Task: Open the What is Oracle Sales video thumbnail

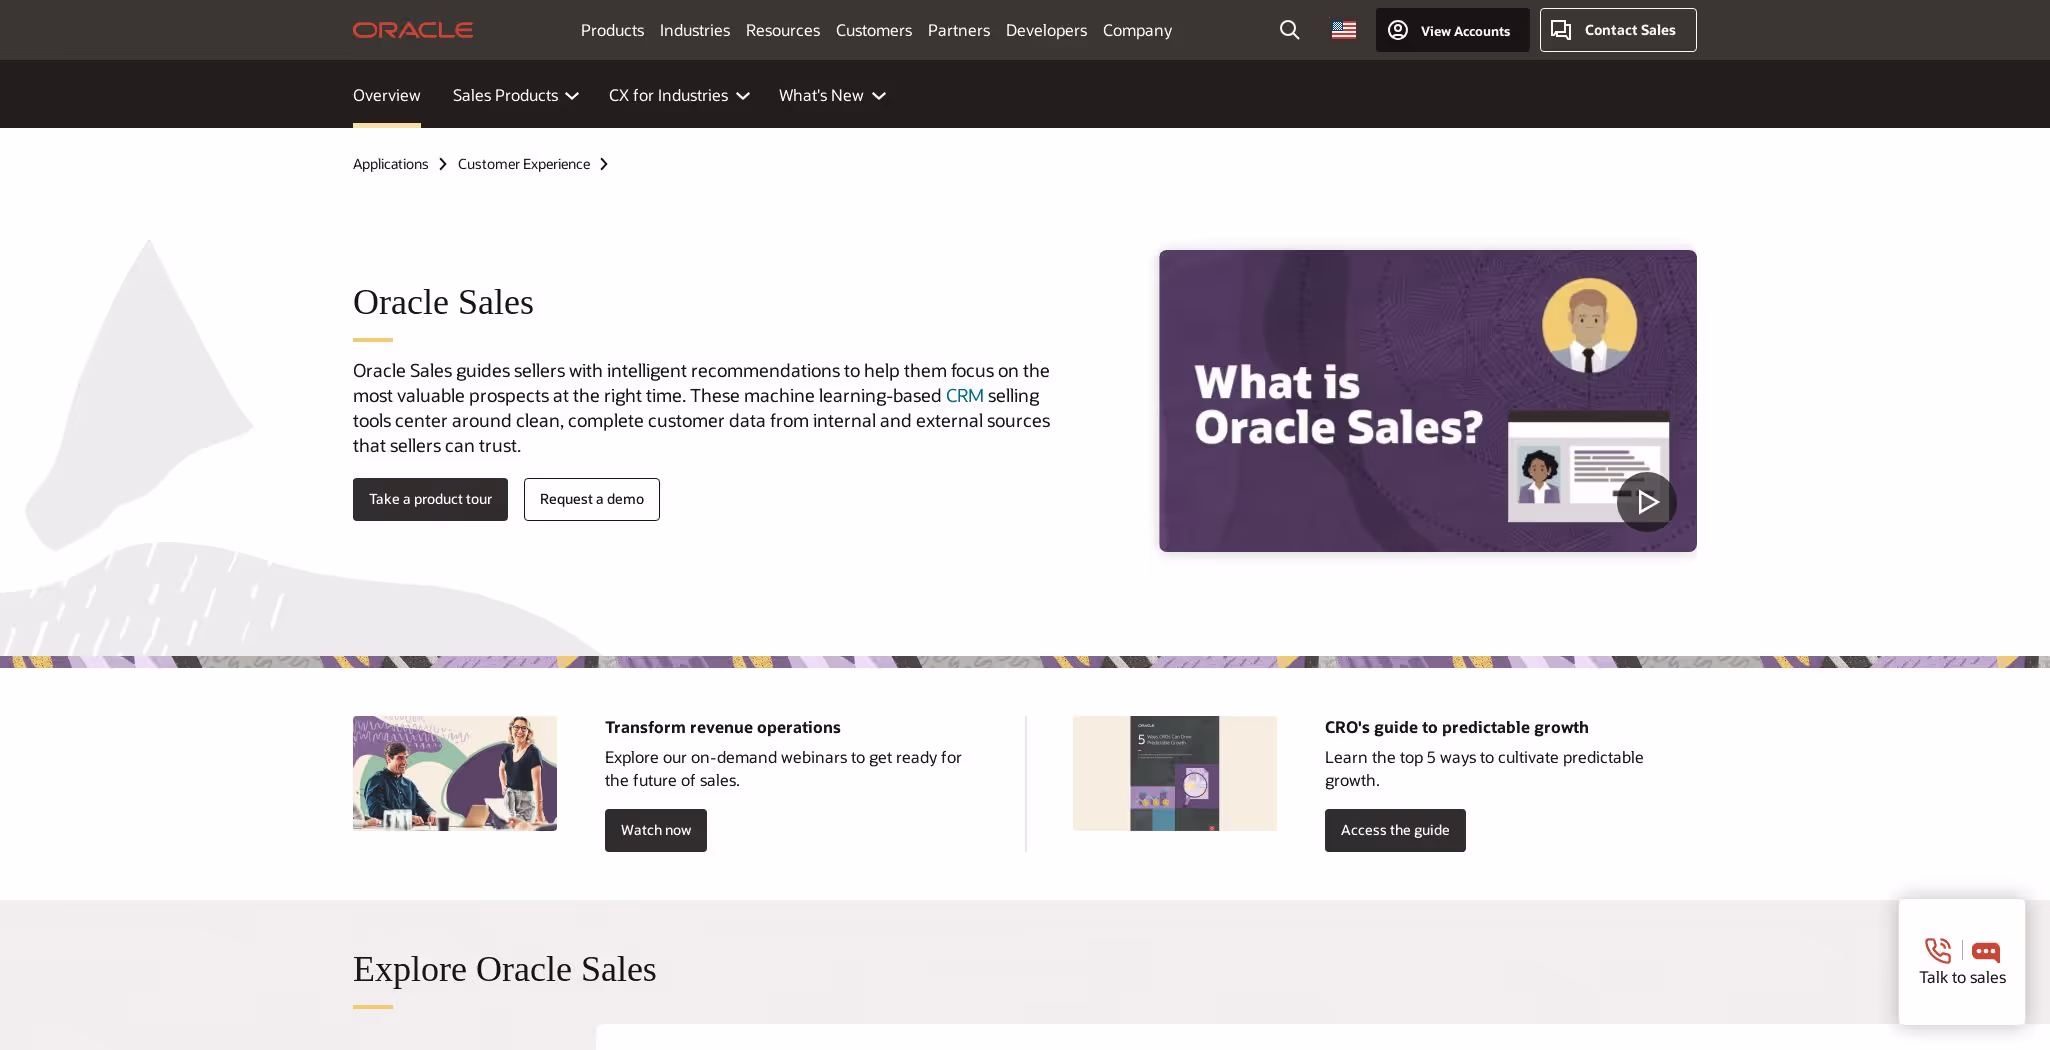Action: pyautogui.click(x=1428, y=401)
